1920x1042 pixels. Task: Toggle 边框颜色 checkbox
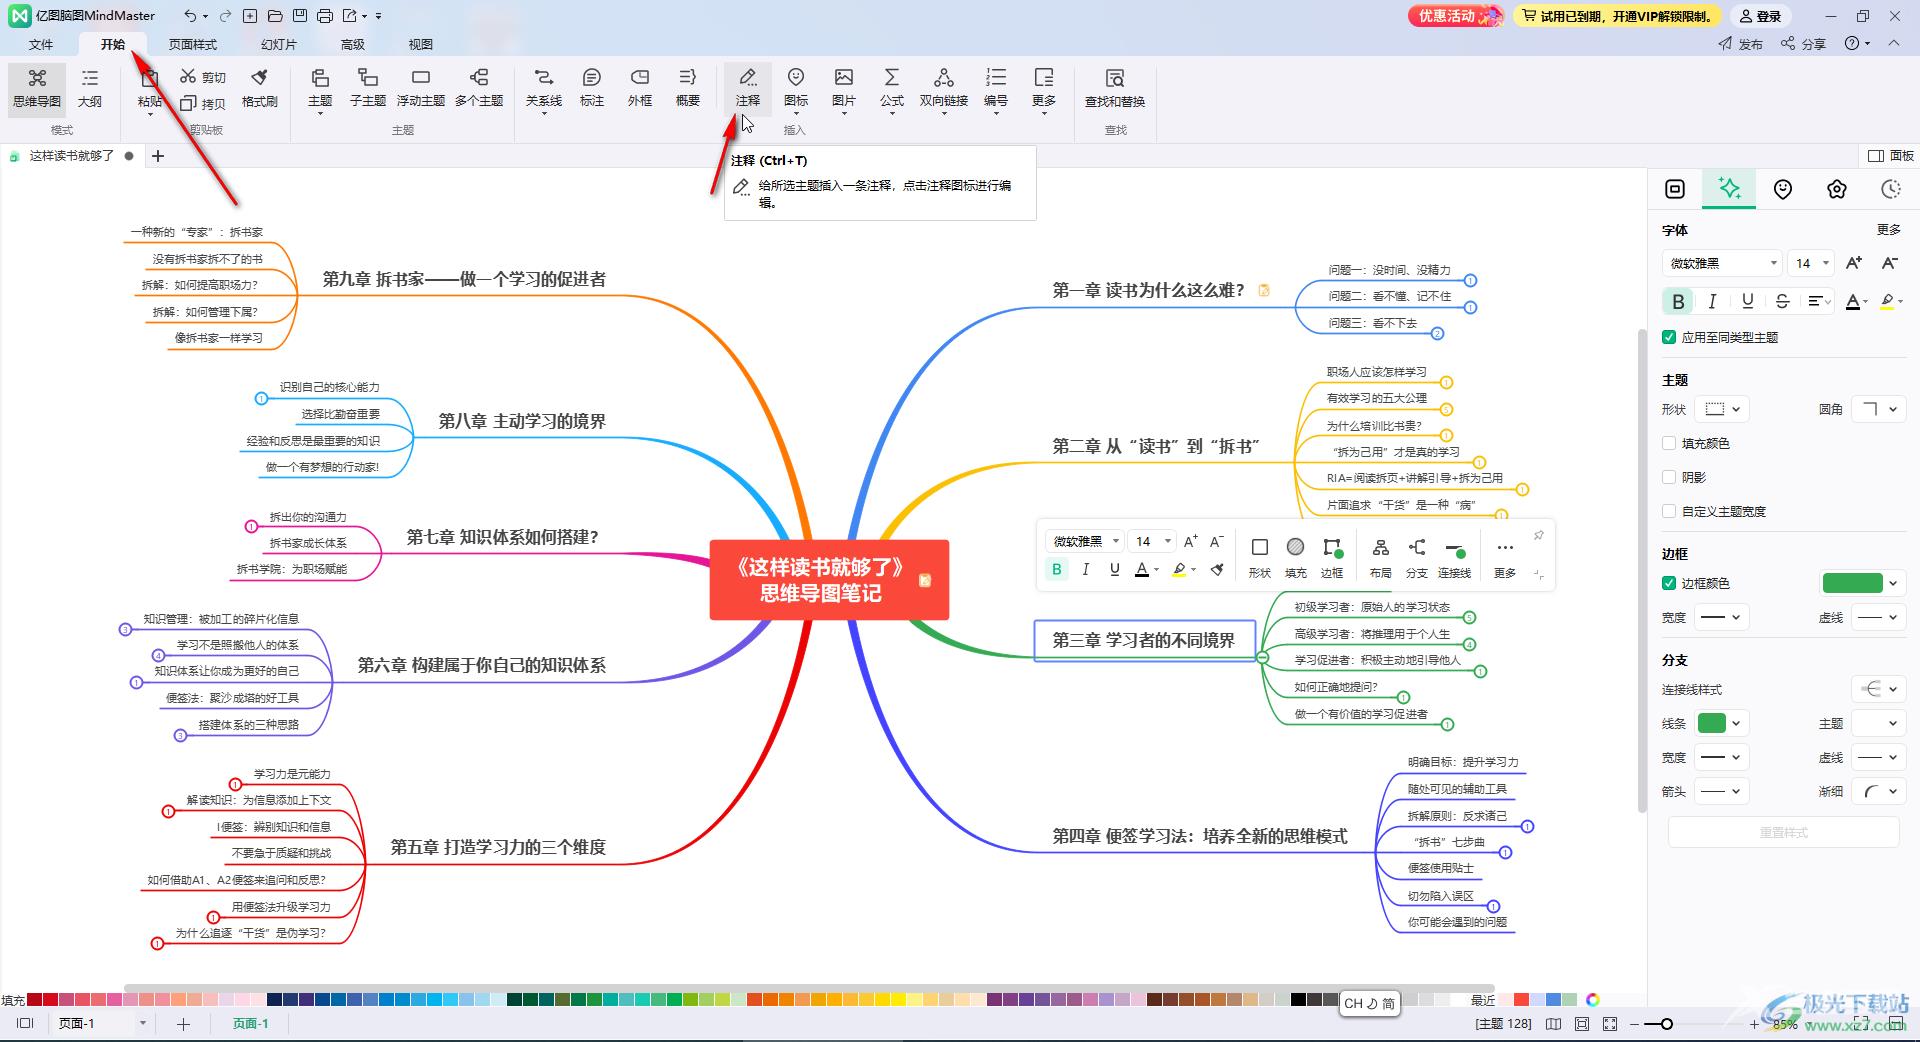1669,583
